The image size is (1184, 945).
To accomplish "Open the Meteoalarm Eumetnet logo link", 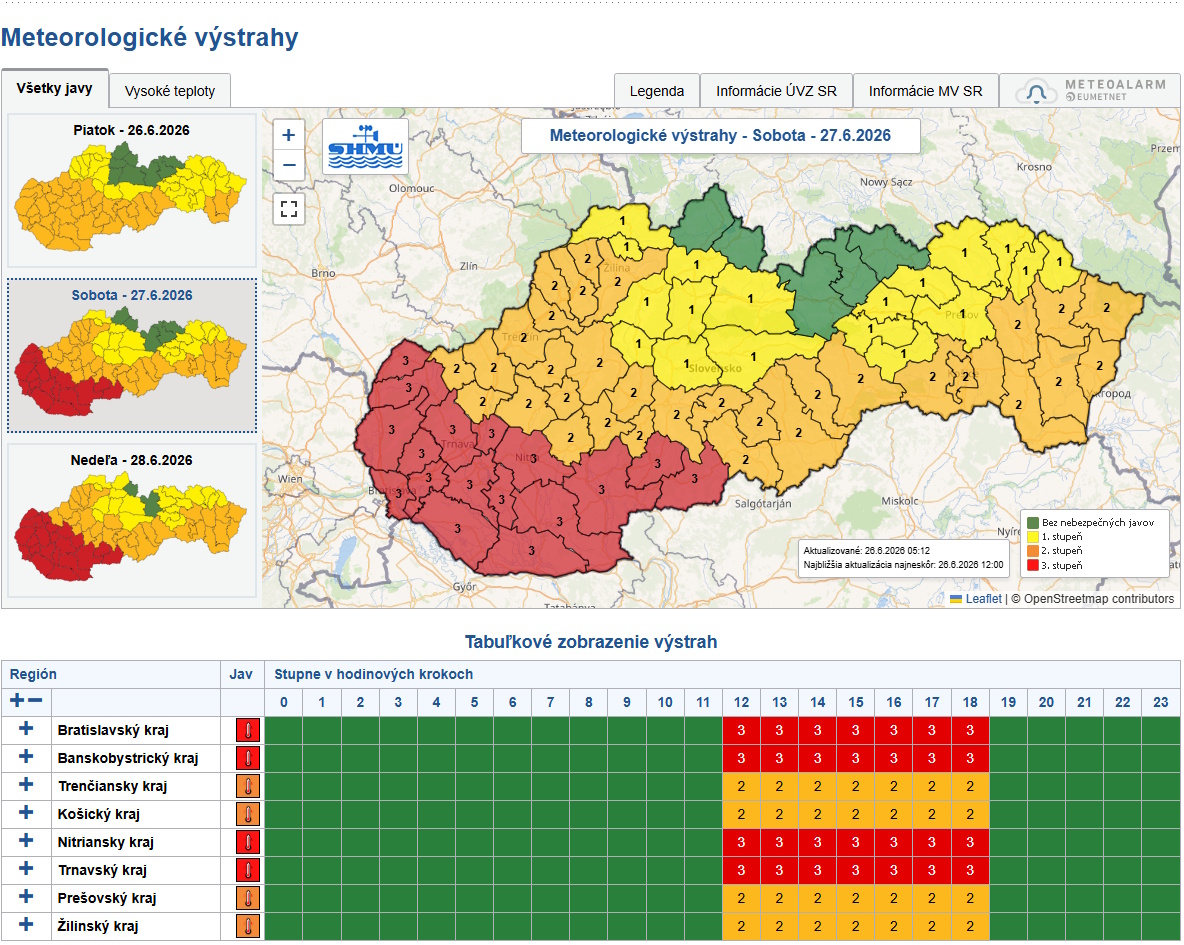I will point(1090,91).
